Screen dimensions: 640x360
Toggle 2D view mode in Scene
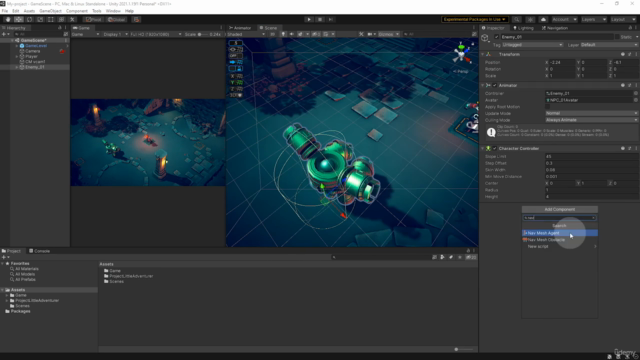[x=272, y=34]
